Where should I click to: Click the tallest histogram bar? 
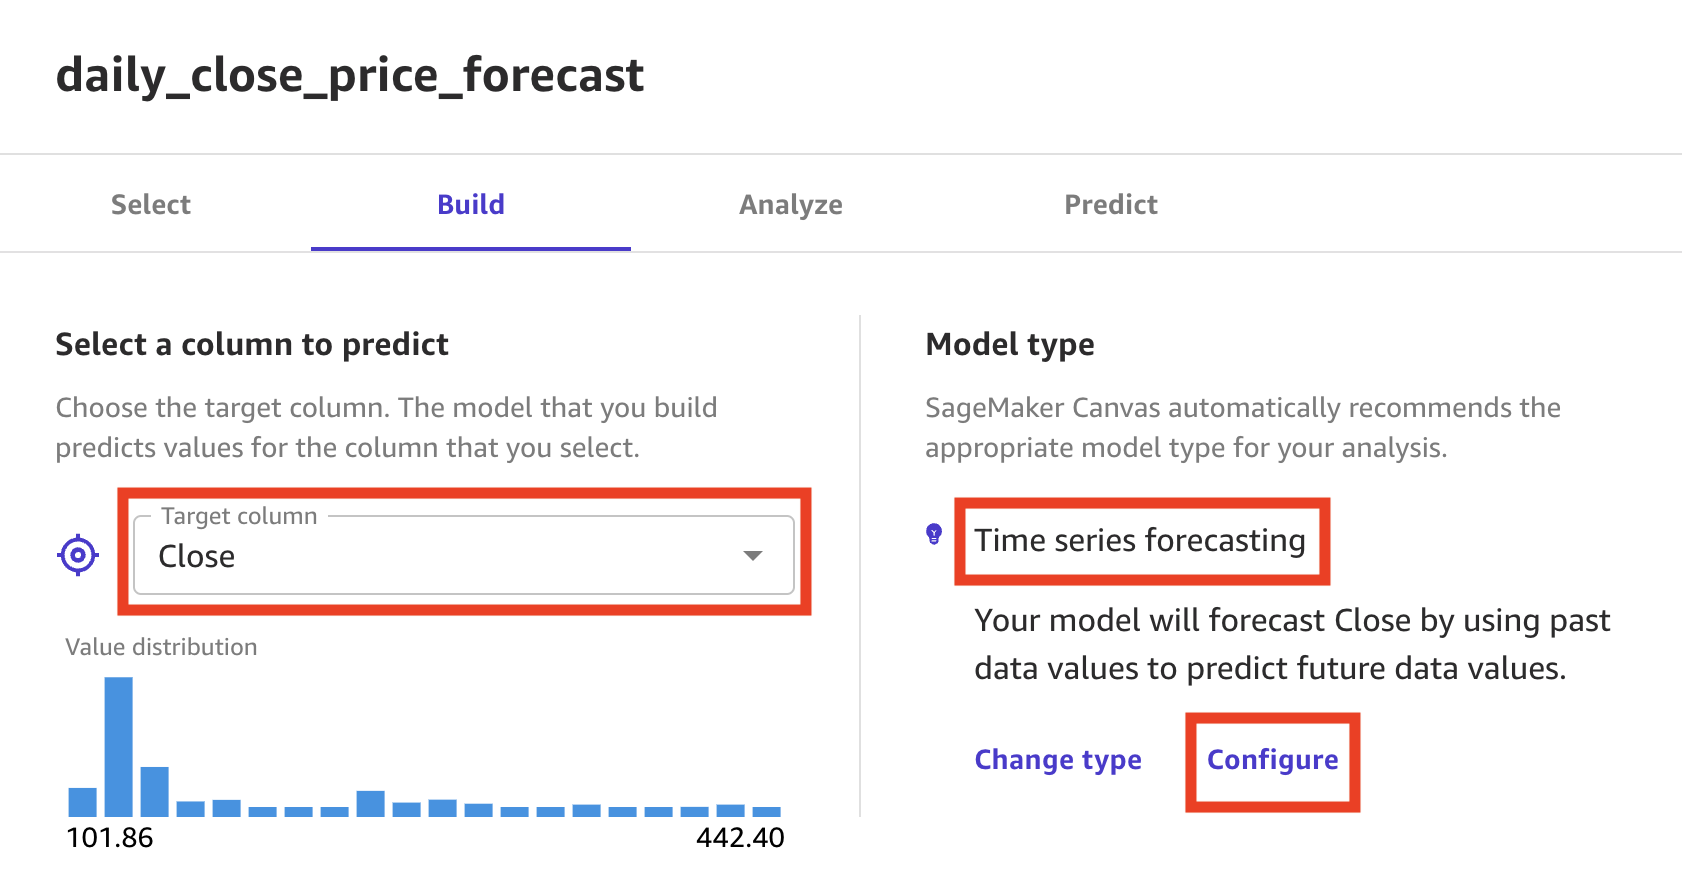click(119, 747)
